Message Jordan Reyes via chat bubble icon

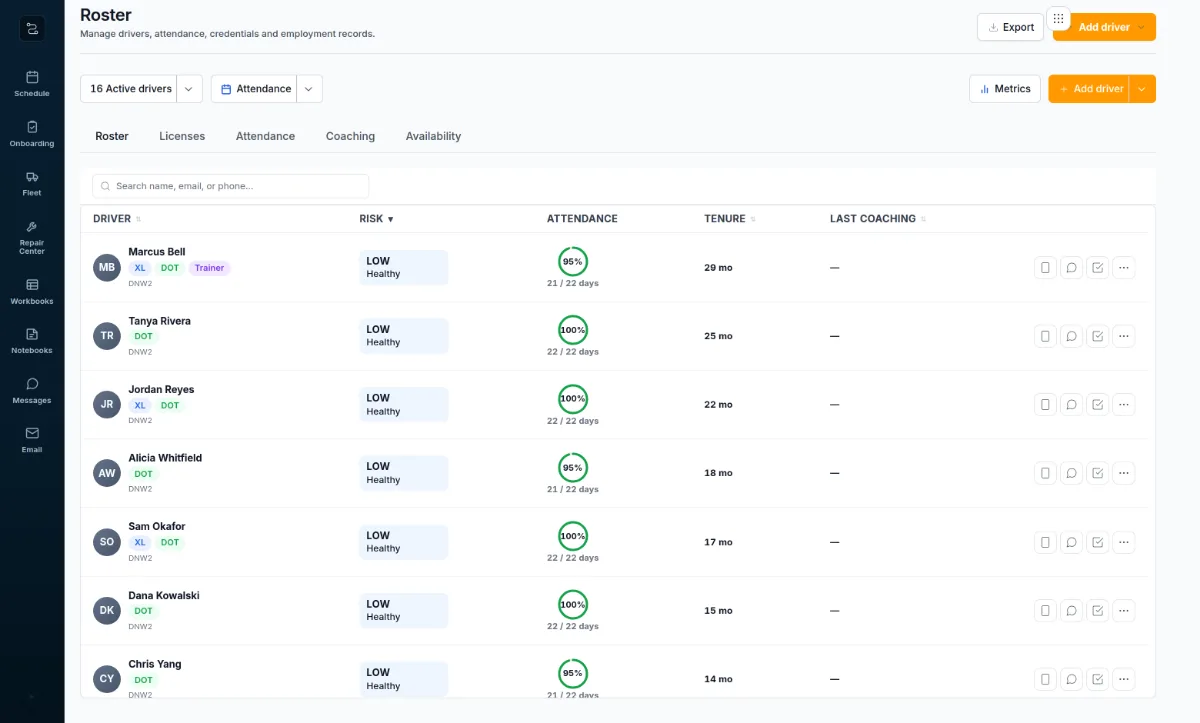tap(1071, 405)
